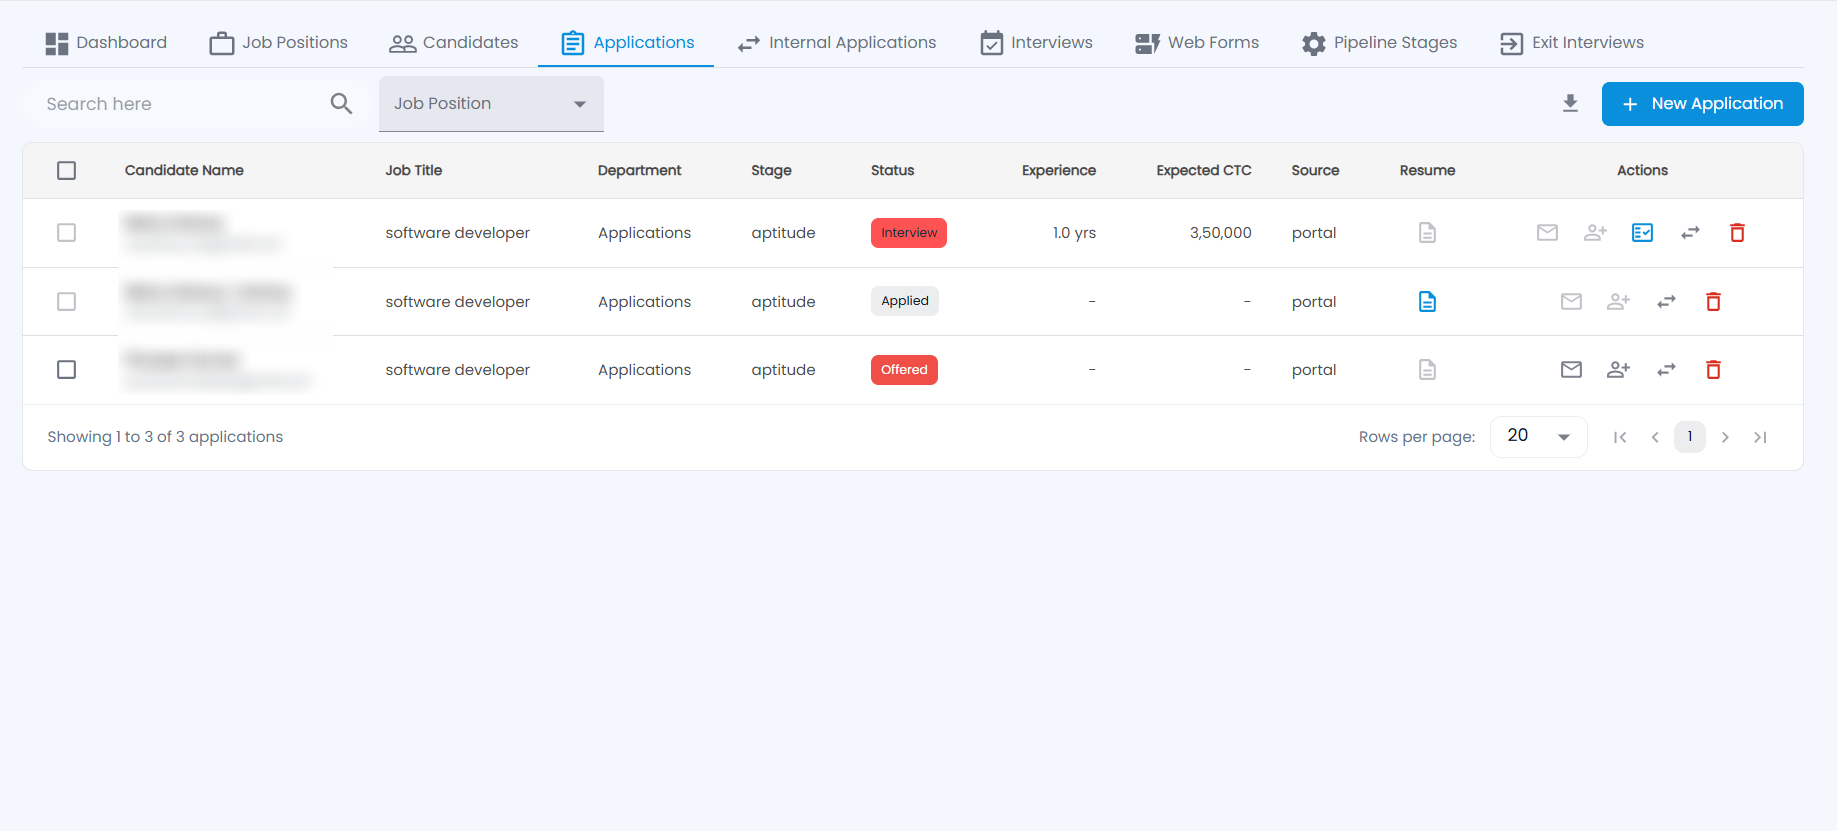Image resolution: width=1837 pixels, height=831 pixels.
Task: Open the Job Position filter dropdown
Action: coord(491,104)
